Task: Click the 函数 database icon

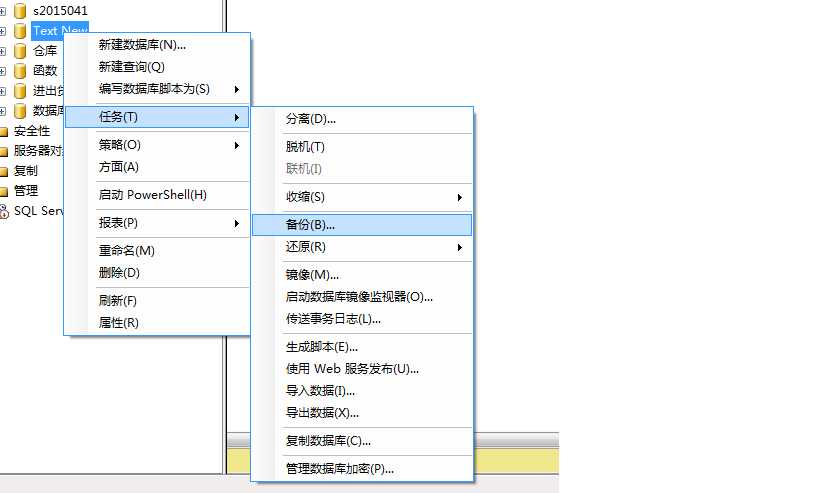Action: pos(20,71)
